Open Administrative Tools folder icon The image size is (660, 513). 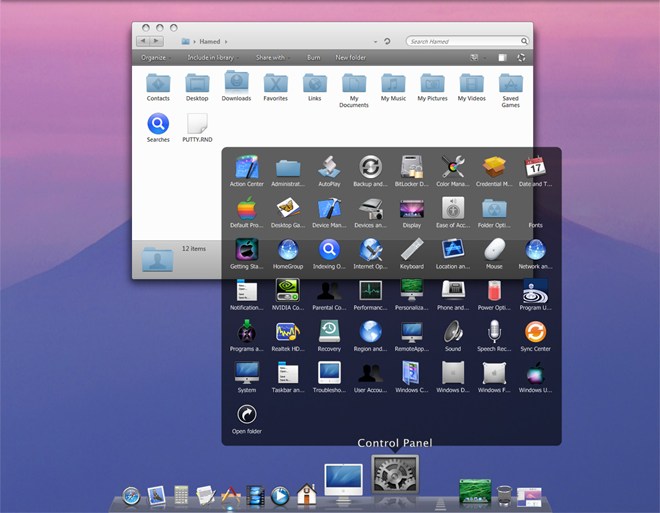click(288, 167)
